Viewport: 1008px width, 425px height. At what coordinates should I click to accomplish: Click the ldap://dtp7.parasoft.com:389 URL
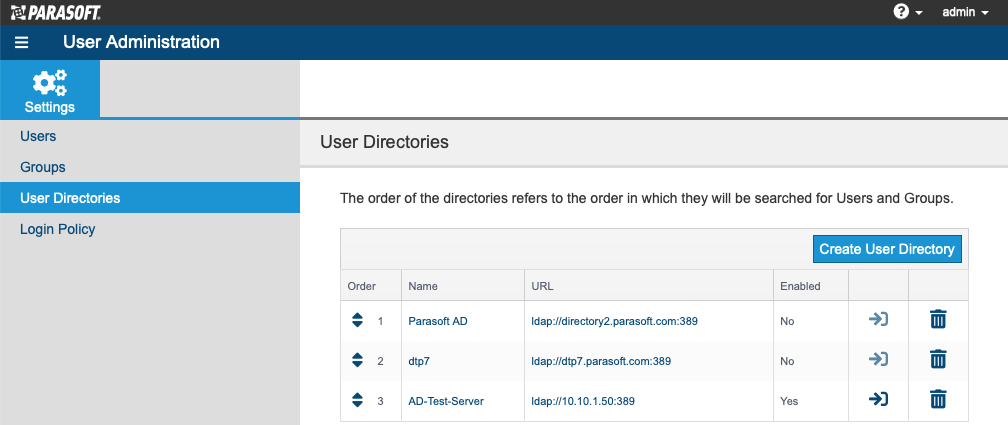tap(601, 361)
